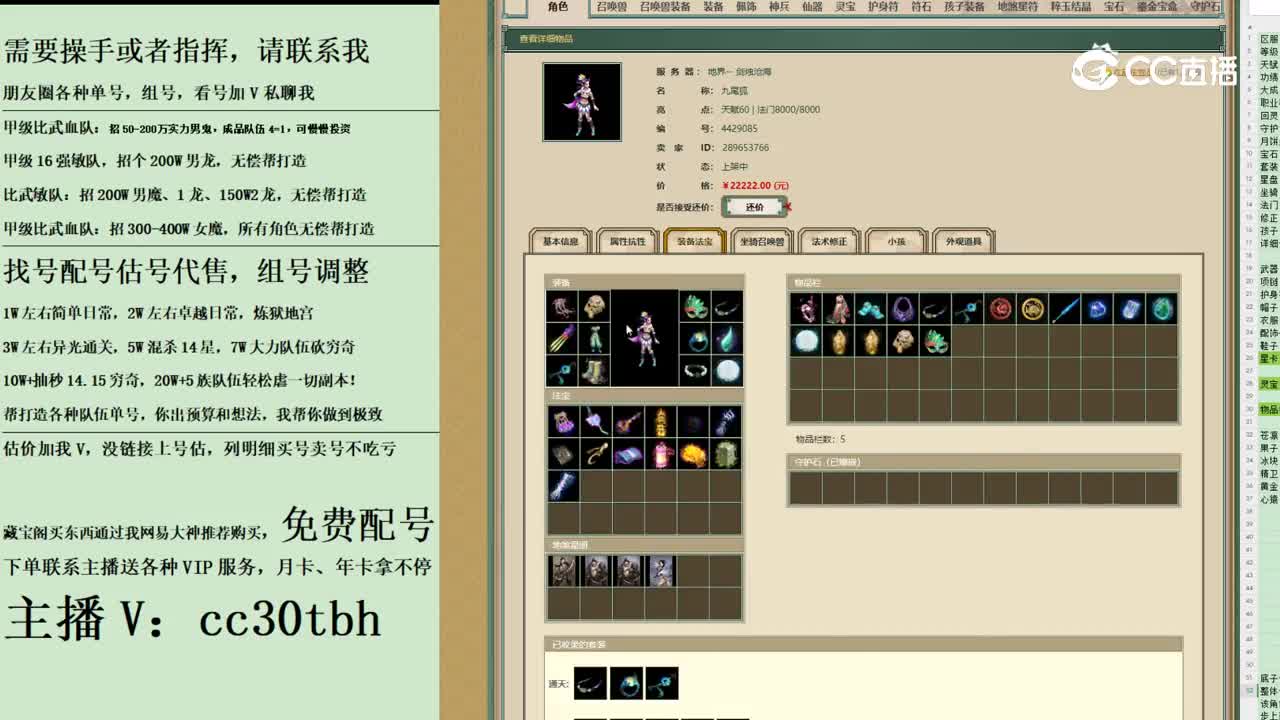1280x720 pixels.
Task: Open the 小孩 sub-tab
Action: click(x=896, y=241)
